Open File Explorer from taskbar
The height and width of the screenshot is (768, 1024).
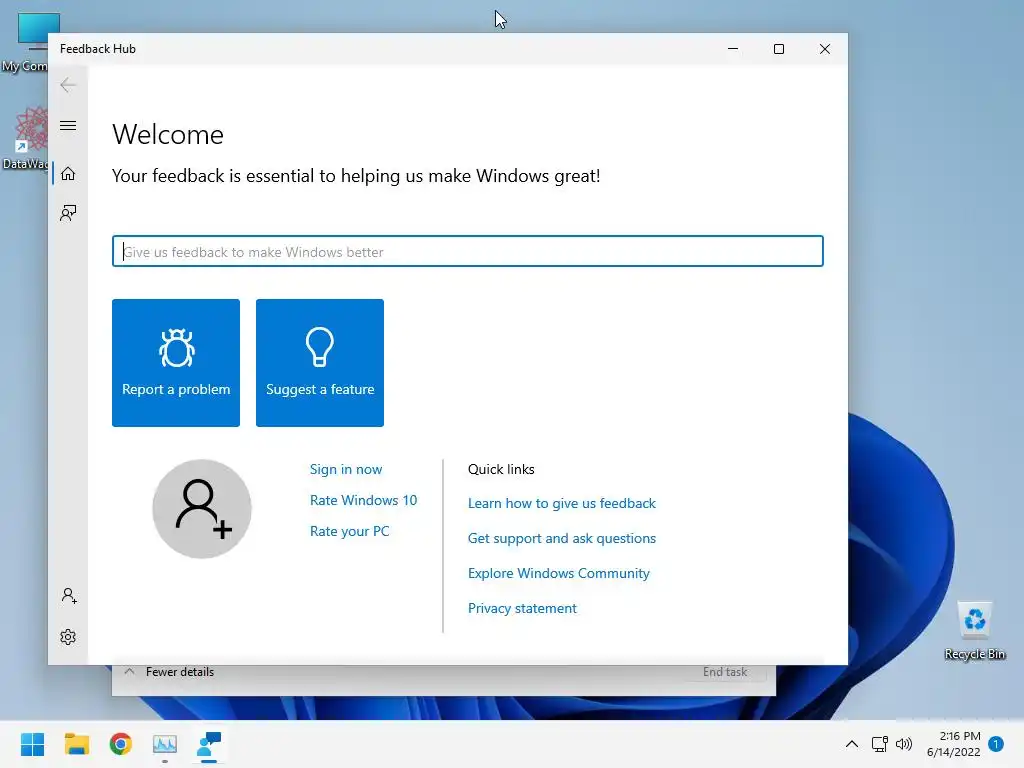tap(76, 744)
